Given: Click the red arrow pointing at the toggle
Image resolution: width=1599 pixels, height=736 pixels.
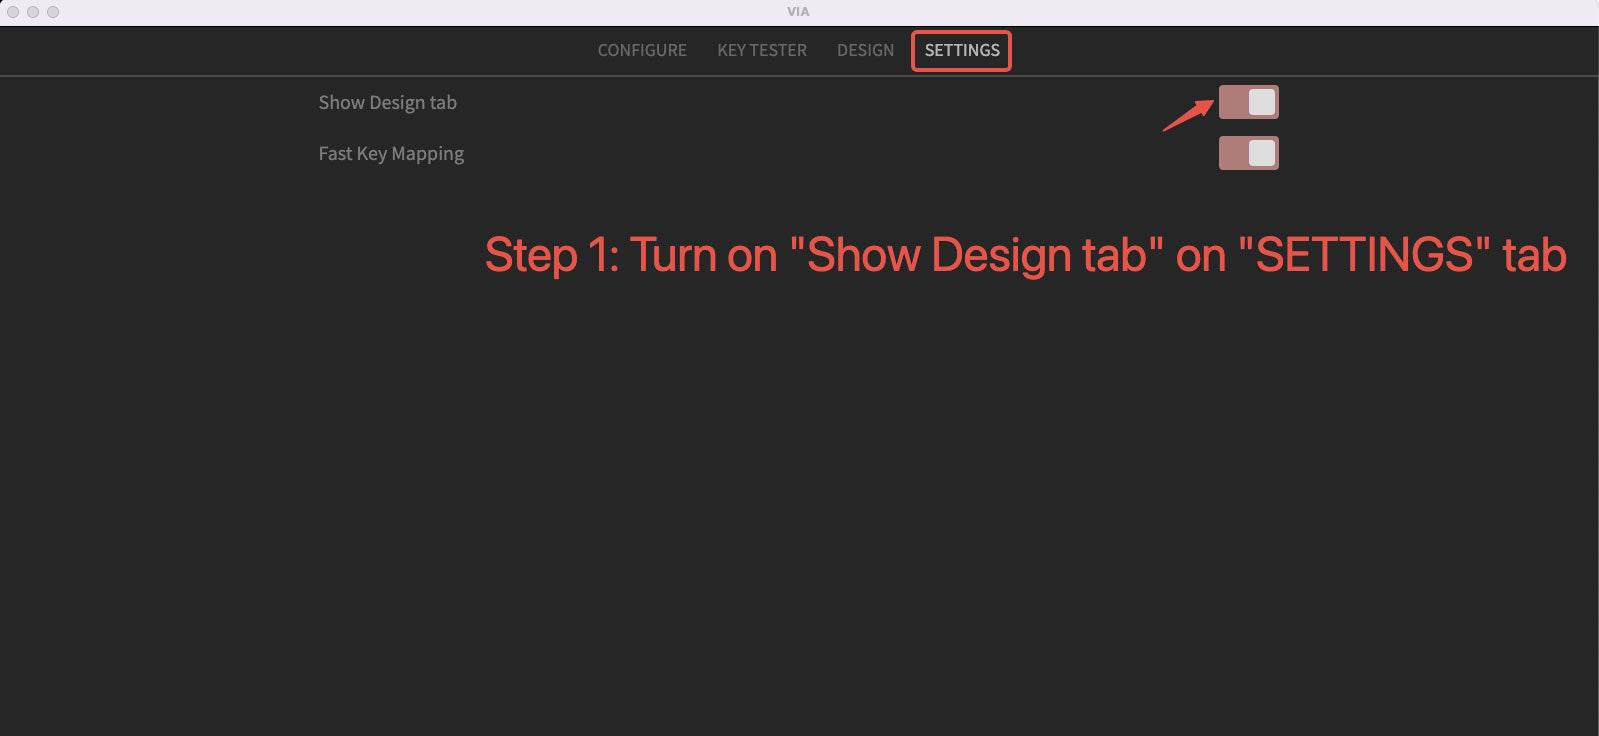Looking at the screenshot, I should pyautogui.click(x=1188, y=115).
